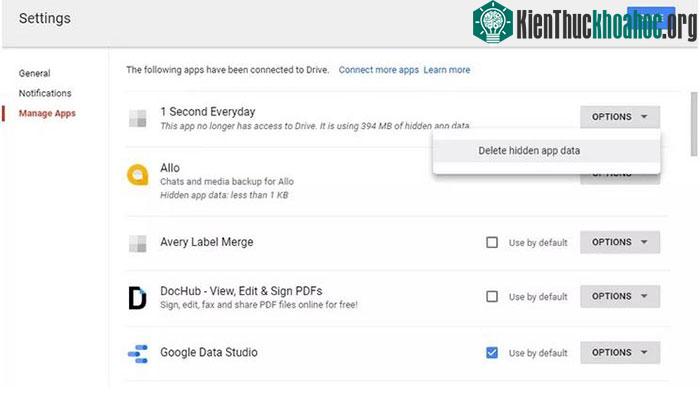Viewport: 700px width, 393px height.
Task: Open OPTIONS dropdown for DocHub
Action: pos(620,297)
